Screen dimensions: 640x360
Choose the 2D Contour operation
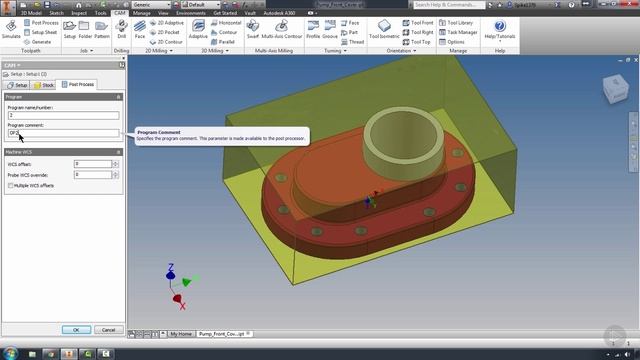point(166,42)
